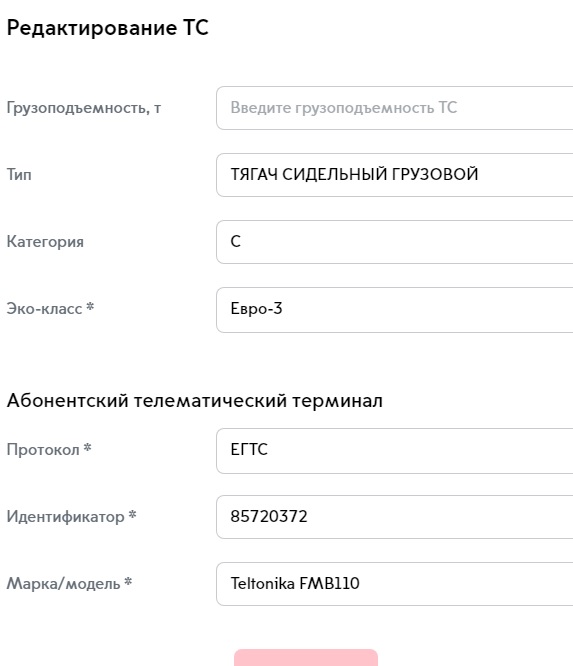Click the Категория label
Screen dimensions: 573x666
pyautogui.click(x=45, y=242)
